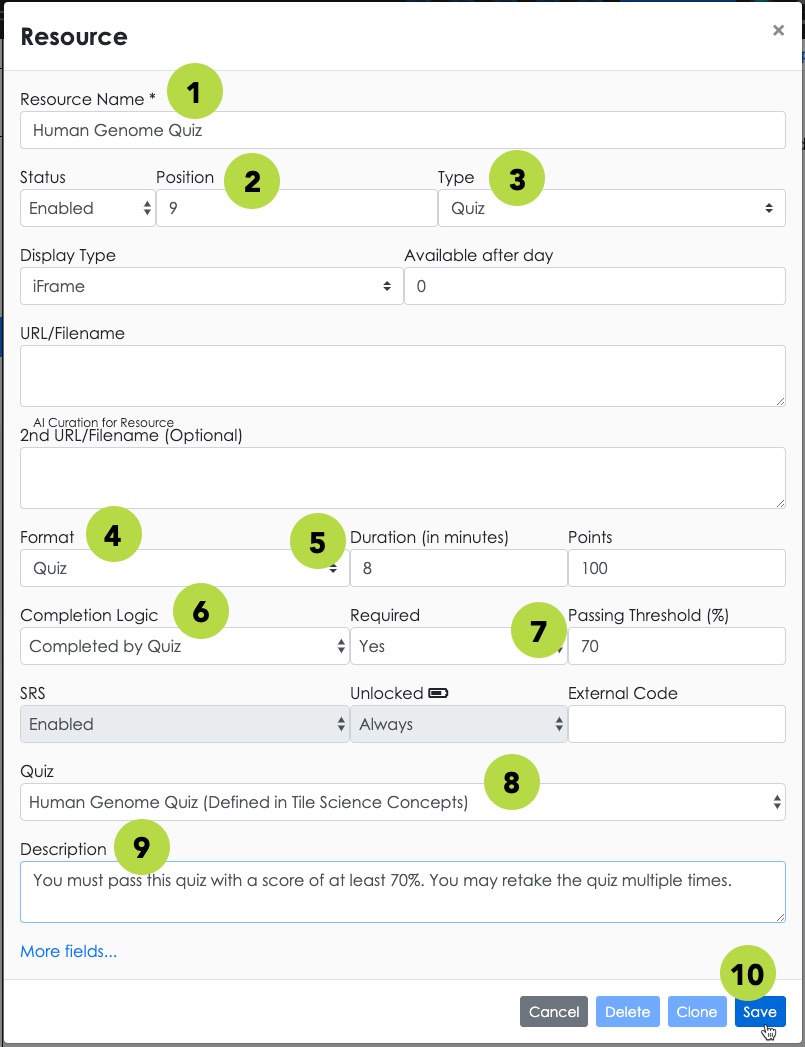Open the Required dropdown
Screen dimensions: 805x1047
[x=459, y=646]
